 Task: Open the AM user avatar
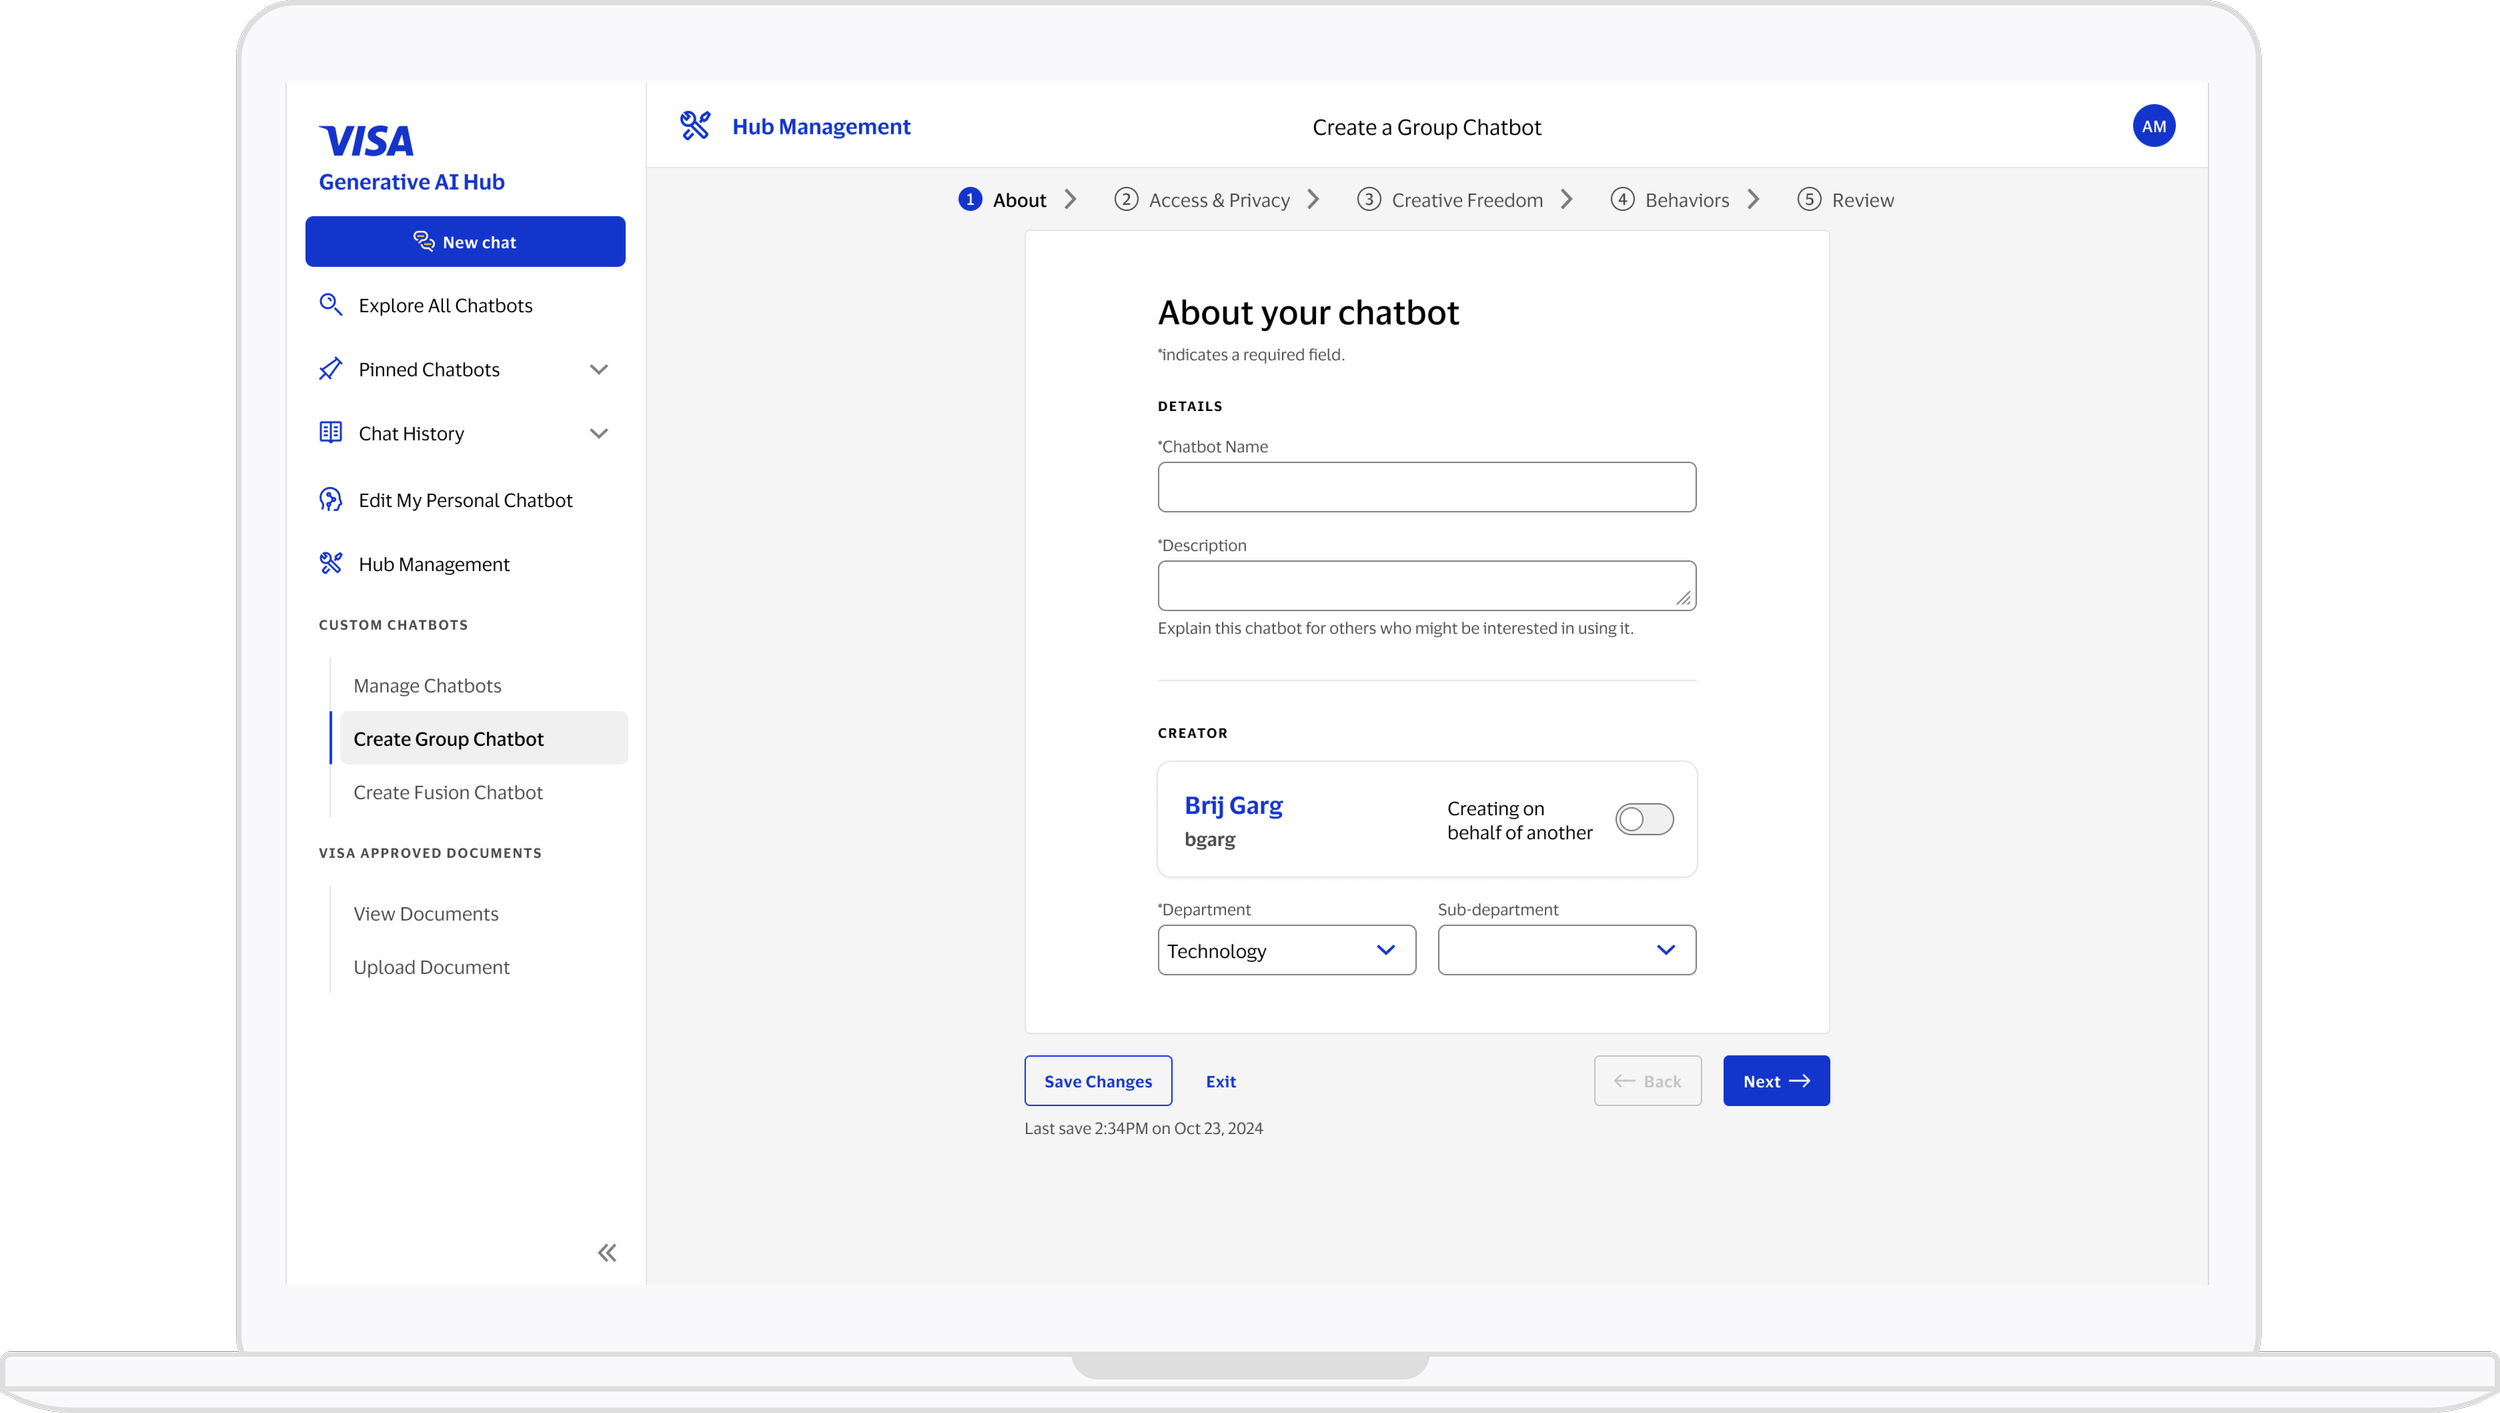(x=2153, y=126)
